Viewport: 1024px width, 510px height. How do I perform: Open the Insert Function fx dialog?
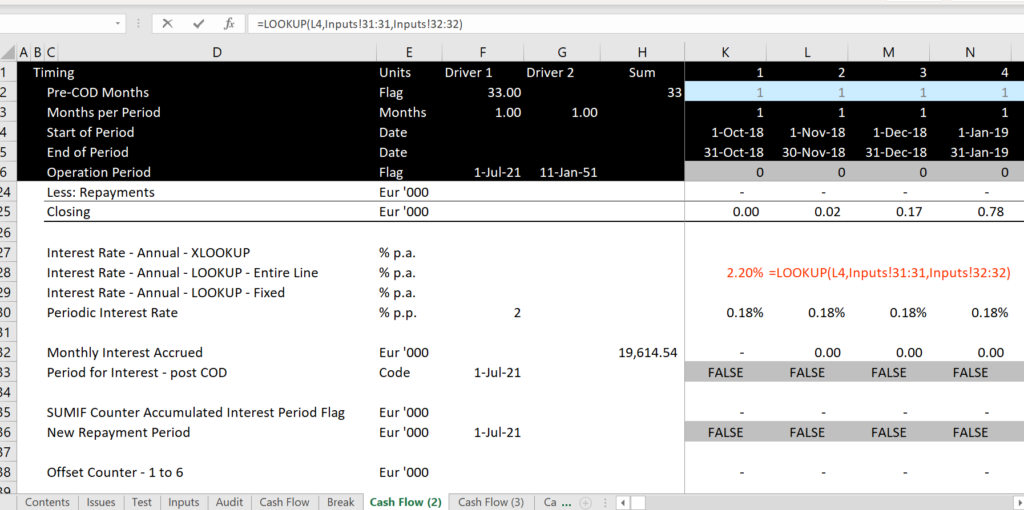229,23
